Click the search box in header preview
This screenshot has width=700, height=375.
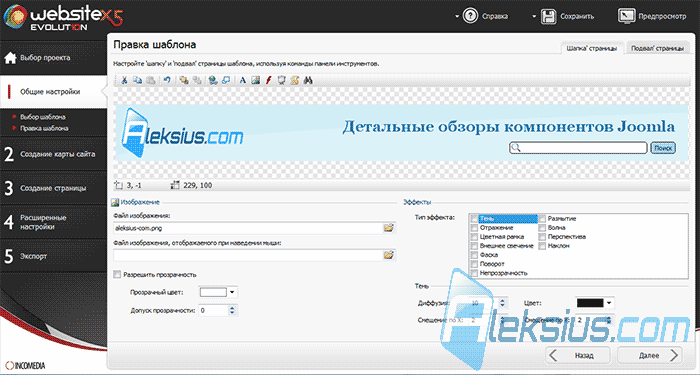tap(578, 148)
